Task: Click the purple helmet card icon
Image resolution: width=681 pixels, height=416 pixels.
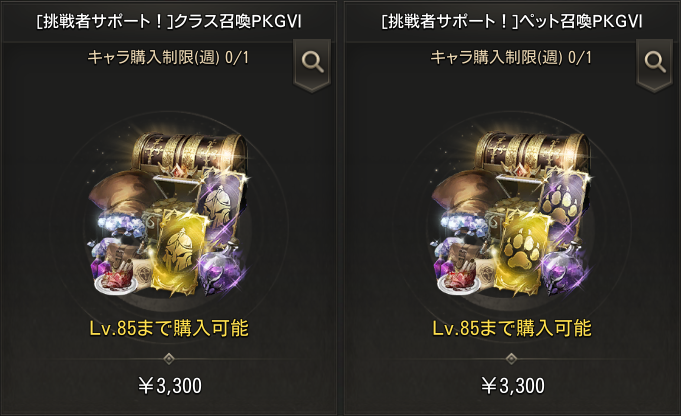Action: pos(221,205)
